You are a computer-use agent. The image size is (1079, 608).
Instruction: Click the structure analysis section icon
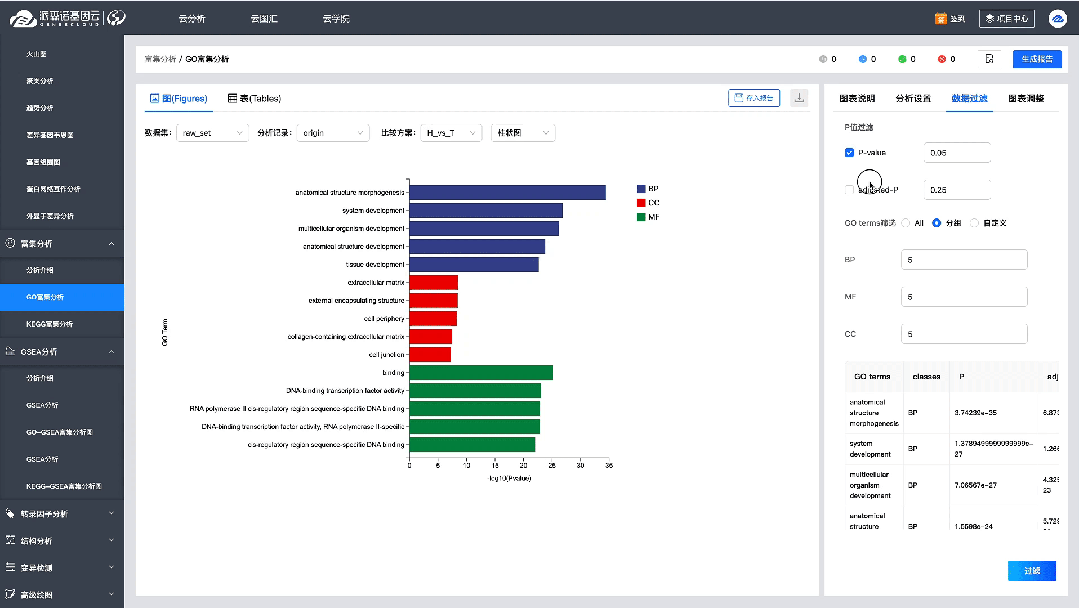[10, 541]
